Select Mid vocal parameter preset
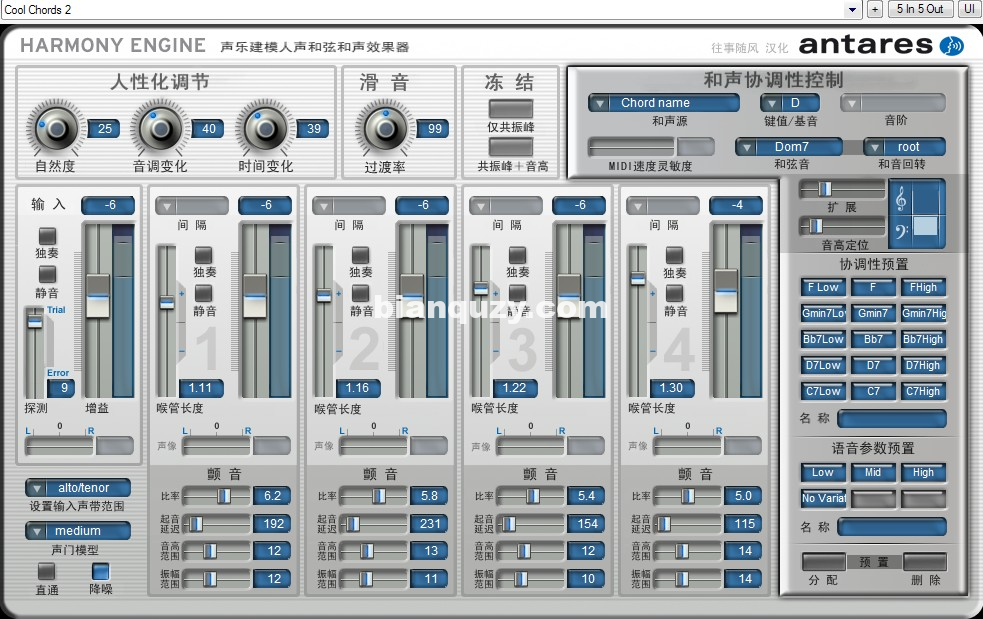 [873, 472]
